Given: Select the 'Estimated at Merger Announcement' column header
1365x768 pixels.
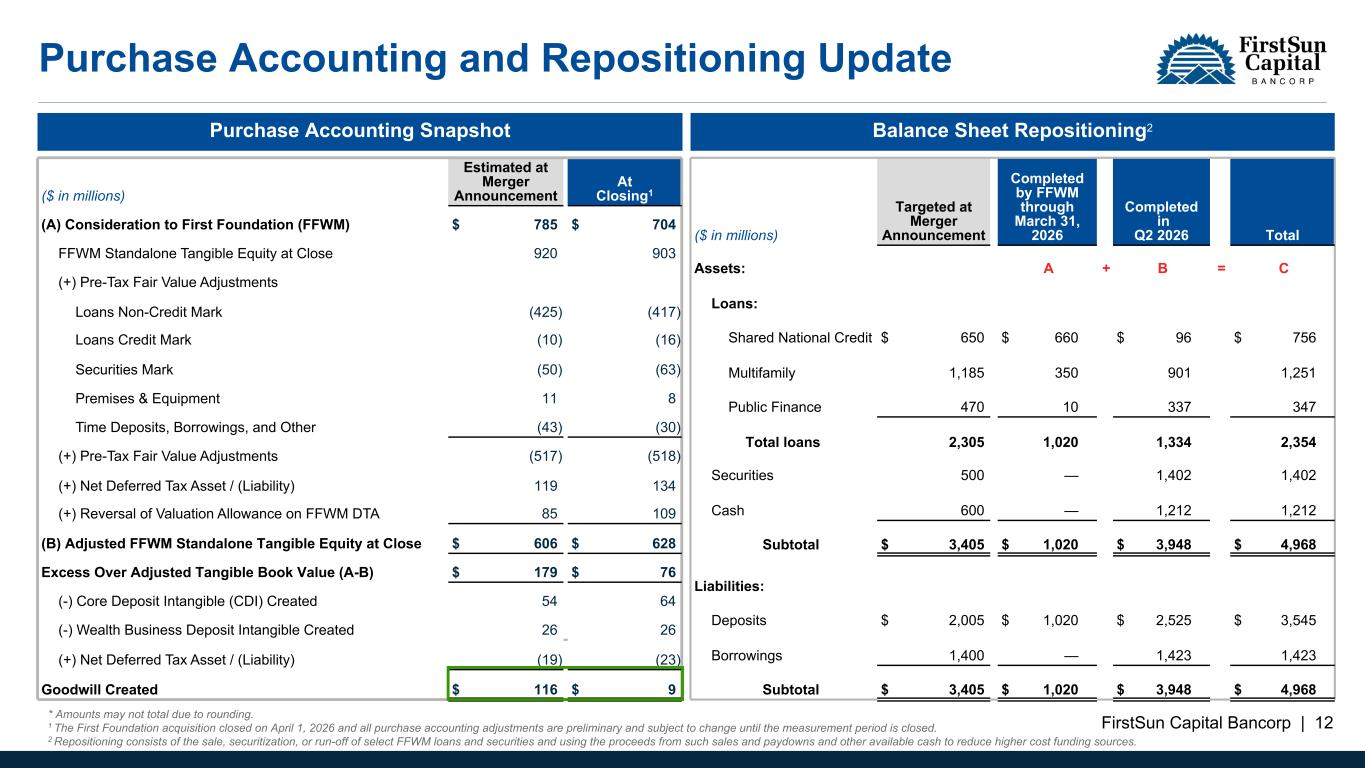Looking at the screenshot, I should pyautogui.click(x=505, y=181).
